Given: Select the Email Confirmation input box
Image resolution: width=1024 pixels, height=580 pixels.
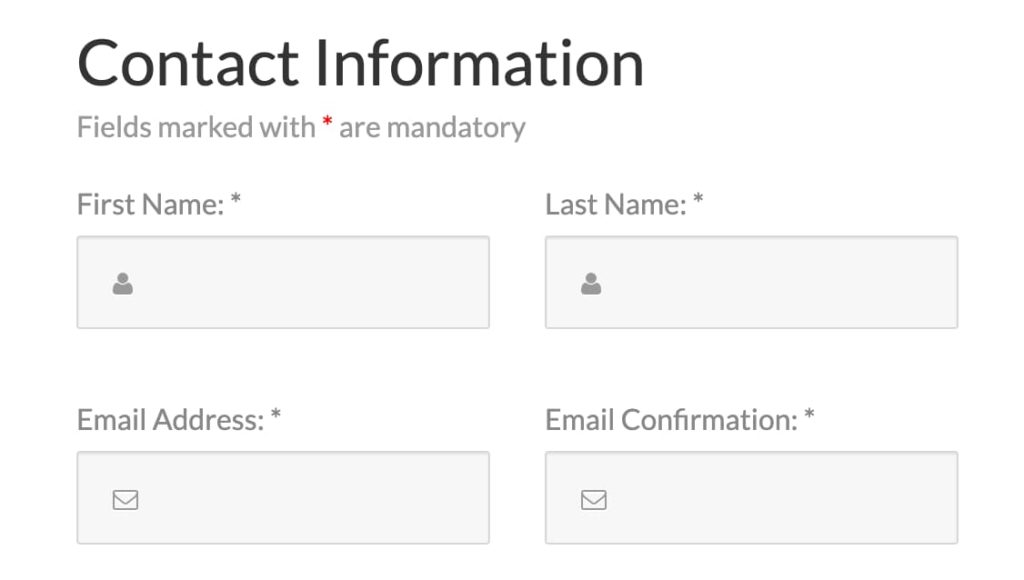Looking at the screenshot, I should coord(770,498).
